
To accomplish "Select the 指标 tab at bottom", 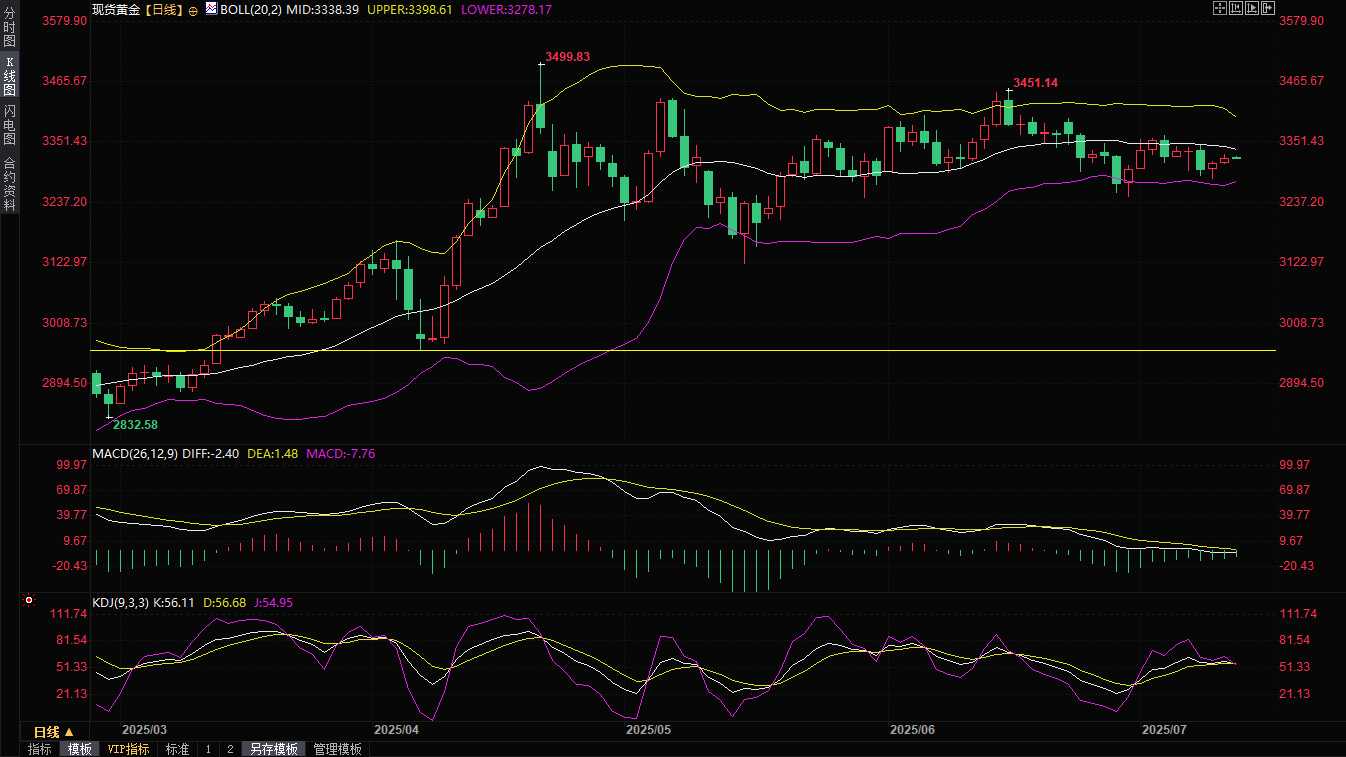I will click(40, 749).
